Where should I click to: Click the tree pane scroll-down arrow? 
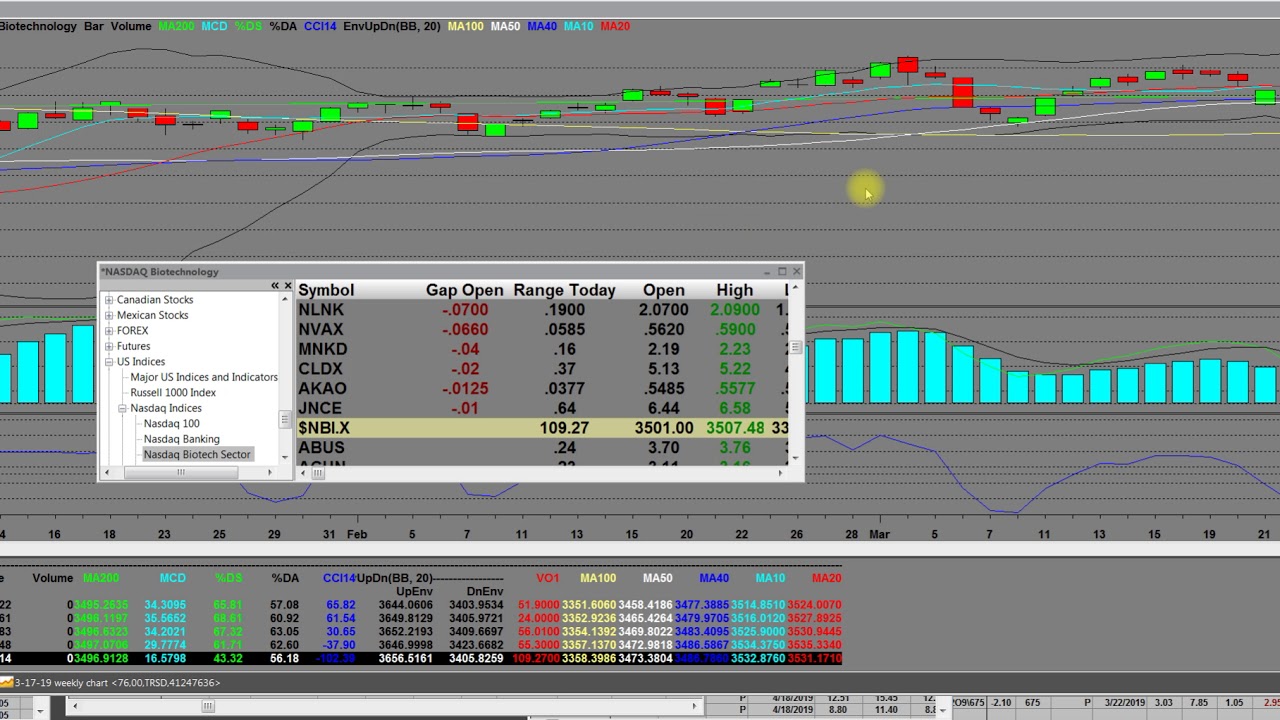point(285,457)
